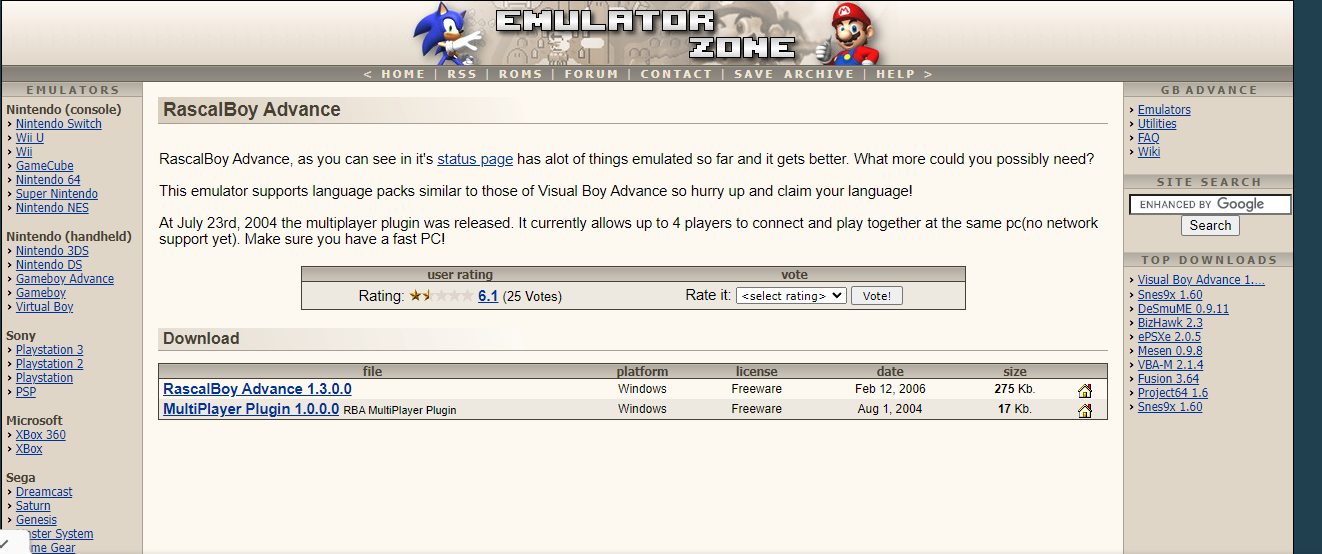Download MultiPlayer Plugin 1.0.0.0
Screen dimensions: 1322x554
tap(251, 409)
